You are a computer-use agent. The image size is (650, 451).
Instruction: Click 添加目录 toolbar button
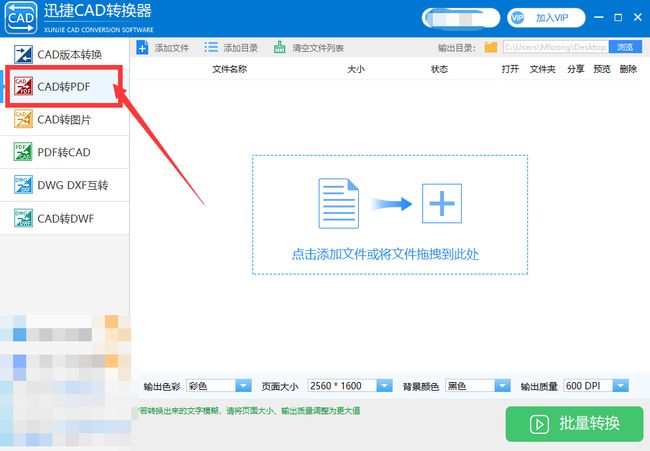231,48
